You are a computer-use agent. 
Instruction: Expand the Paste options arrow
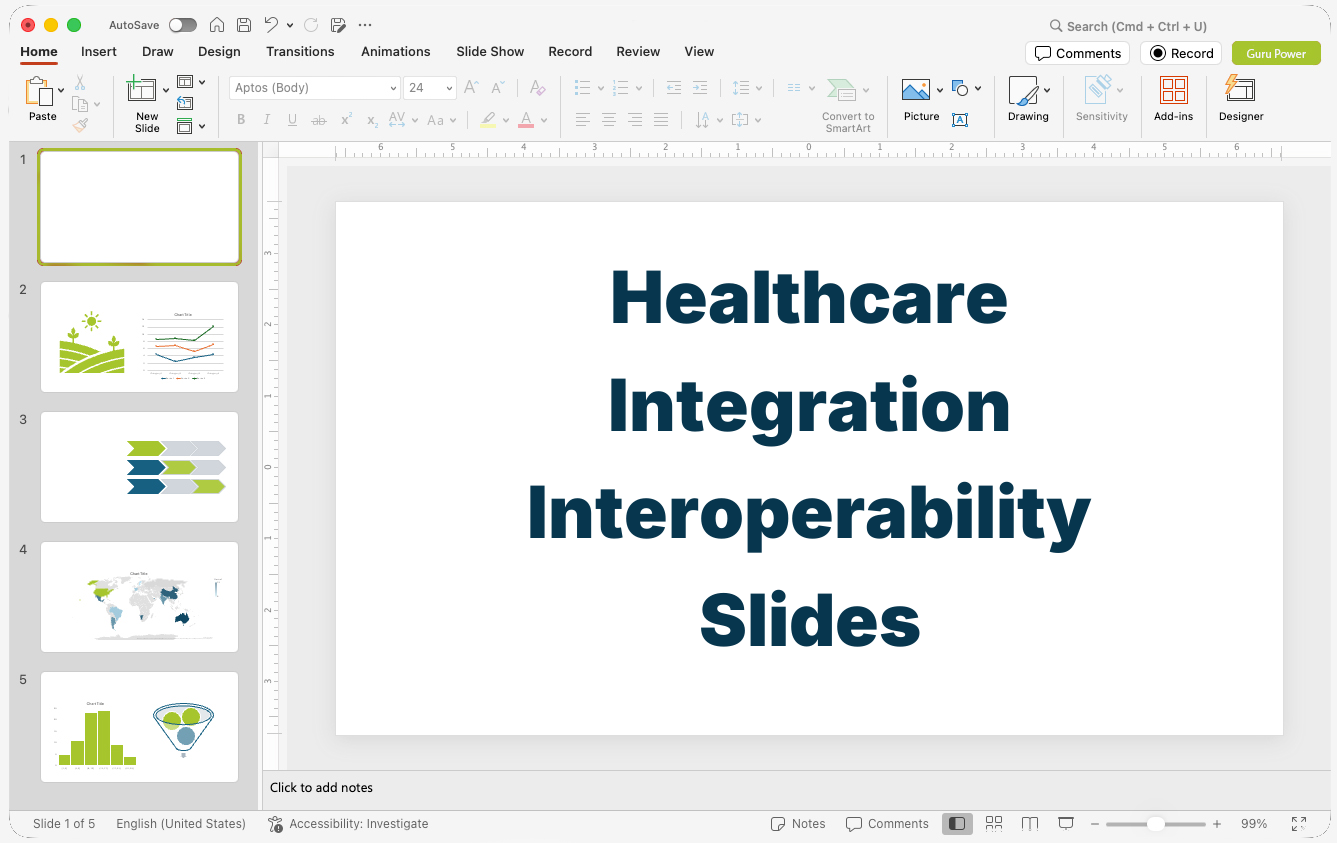pyautogui.click(x=62, y=90)
